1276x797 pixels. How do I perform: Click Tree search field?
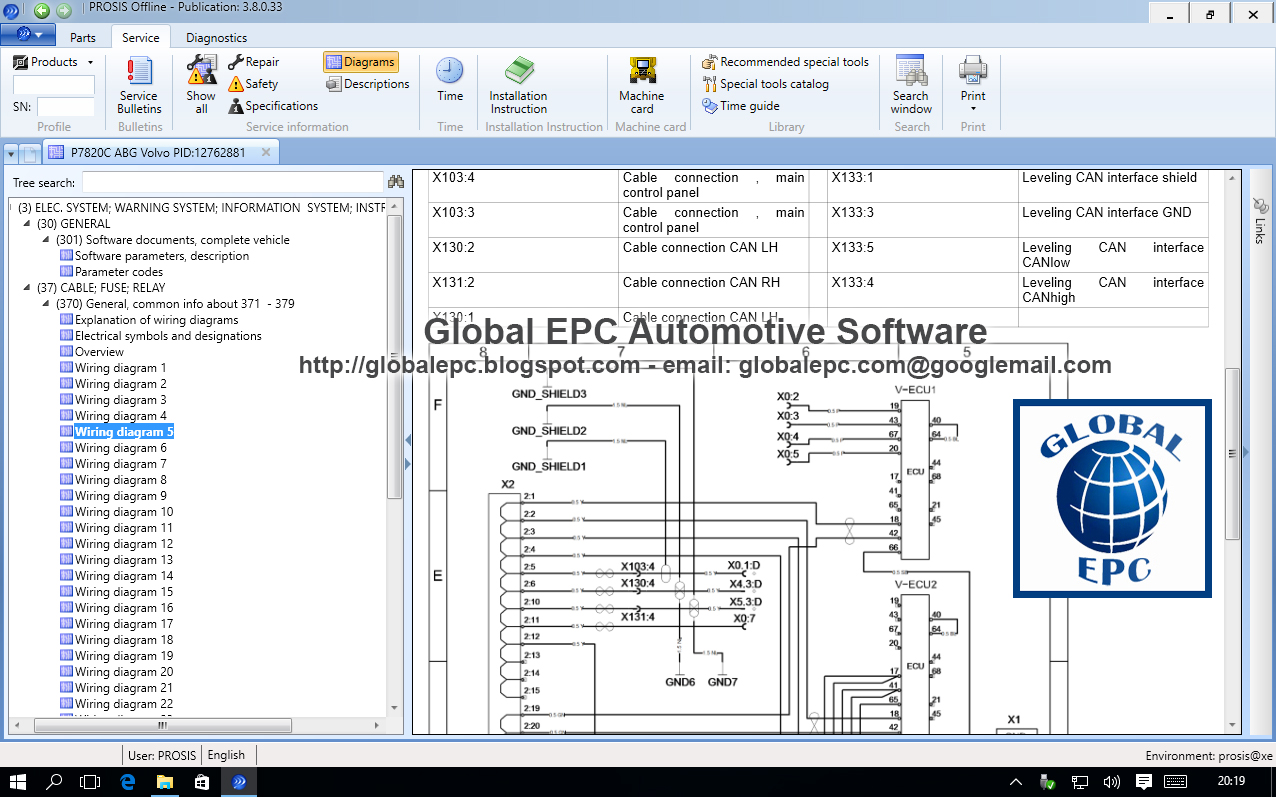point(232,182)
